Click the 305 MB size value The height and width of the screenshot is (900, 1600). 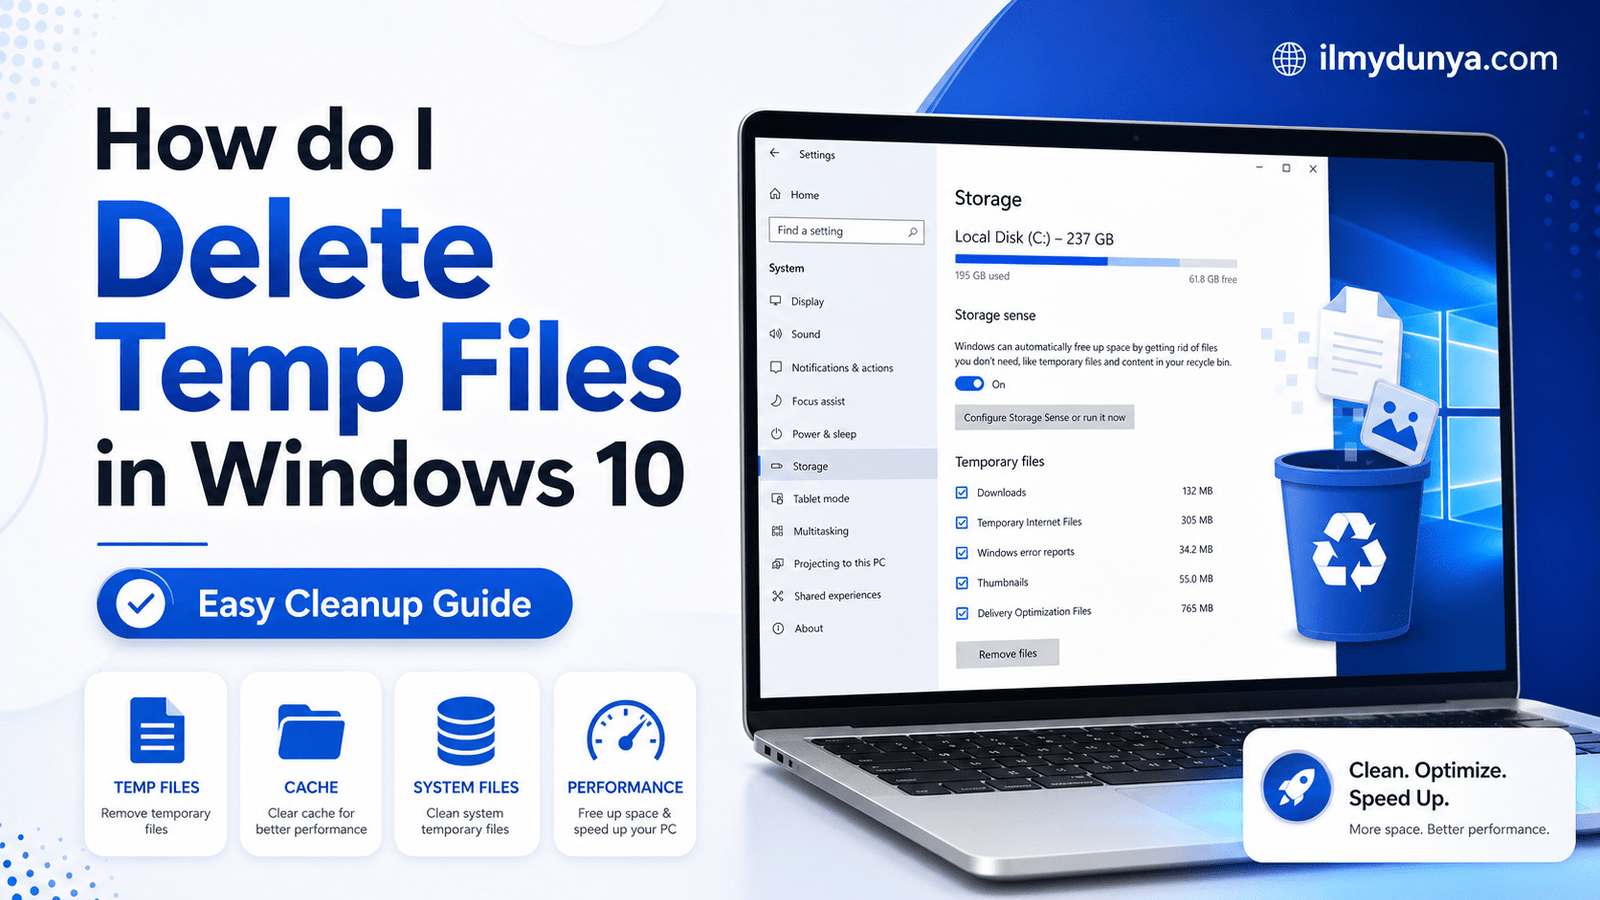coord(1196,520)
